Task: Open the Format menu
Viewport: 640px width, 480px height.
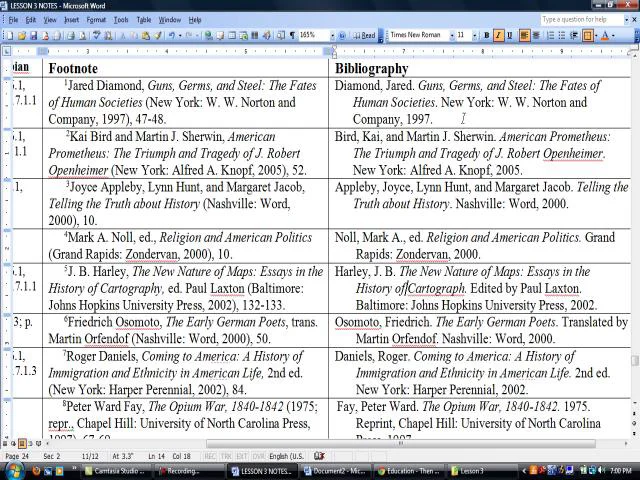Action: [x=96, y=20]
